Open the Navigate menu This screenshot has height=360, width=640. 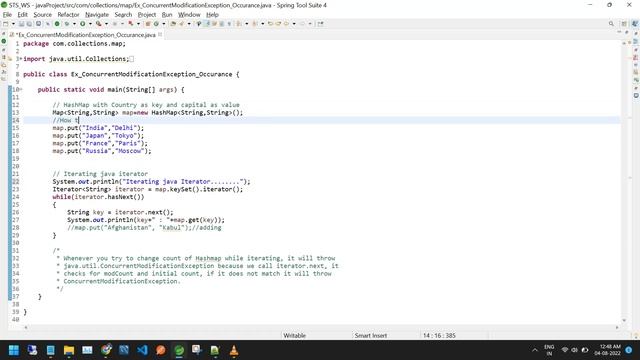tap(97, 14)
